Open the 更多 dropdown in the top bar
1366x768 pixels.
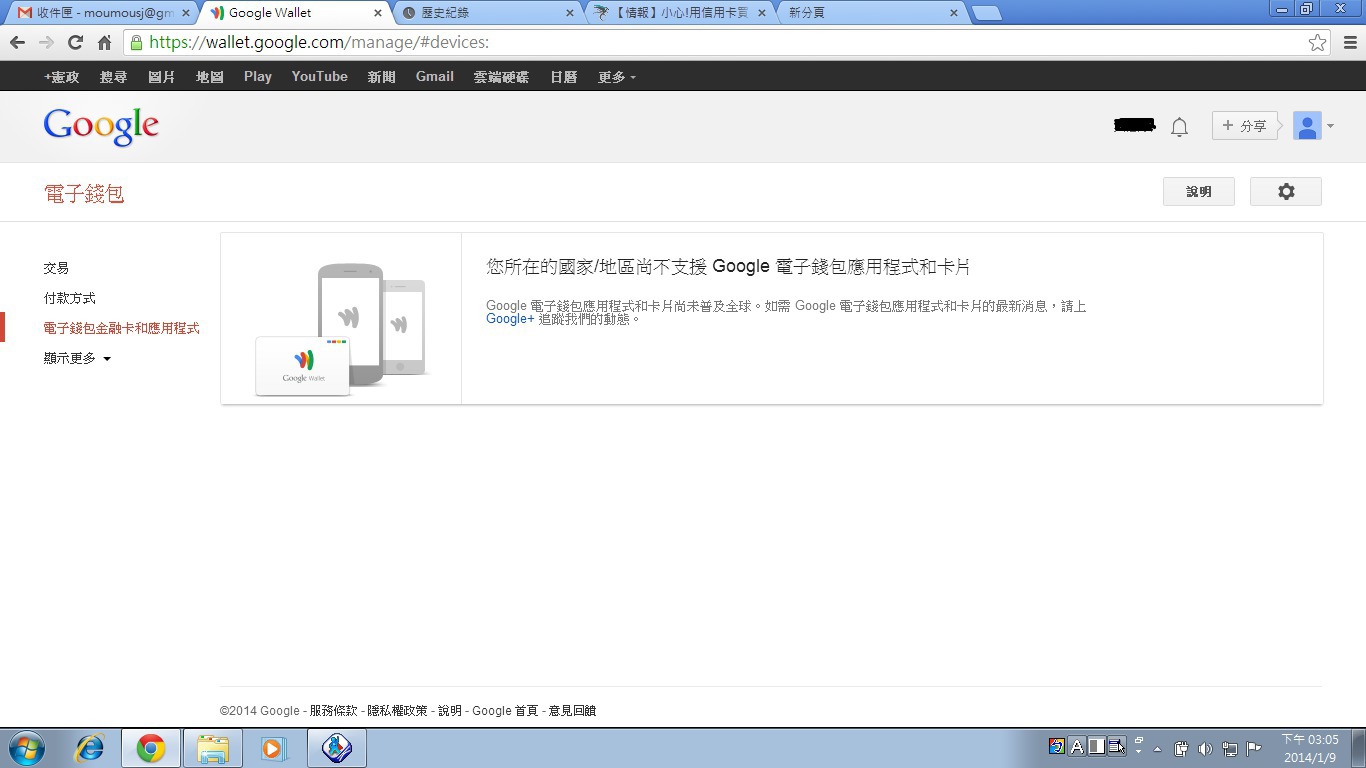tap(616, 77)
